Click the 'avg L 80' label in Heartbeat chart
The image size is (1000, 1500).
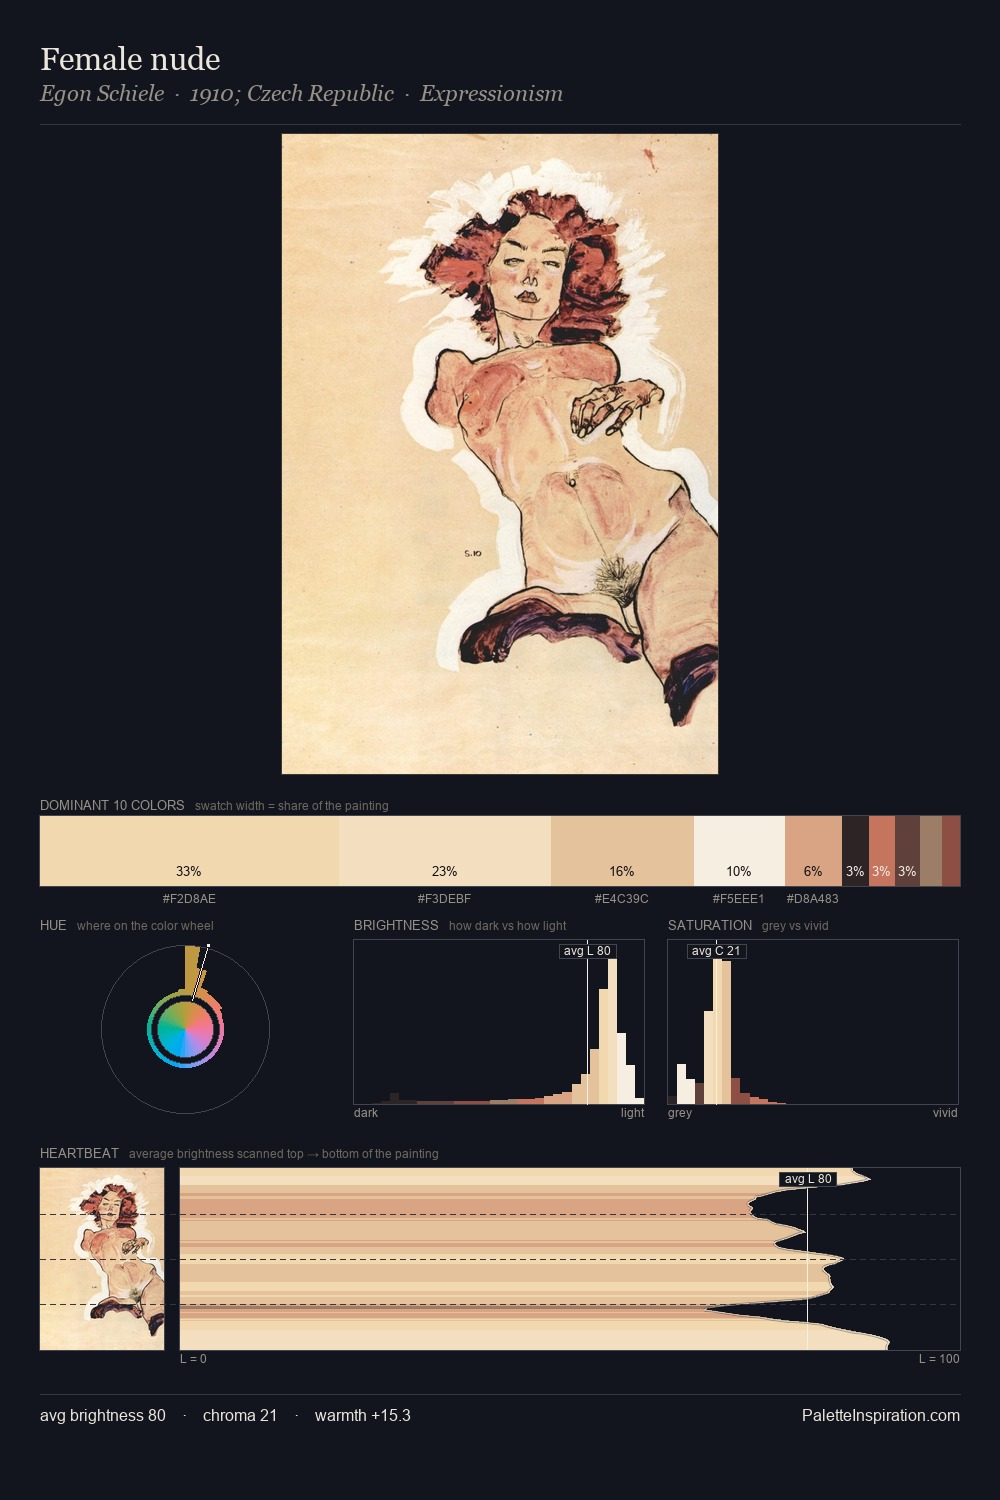tap(808, 1179)
